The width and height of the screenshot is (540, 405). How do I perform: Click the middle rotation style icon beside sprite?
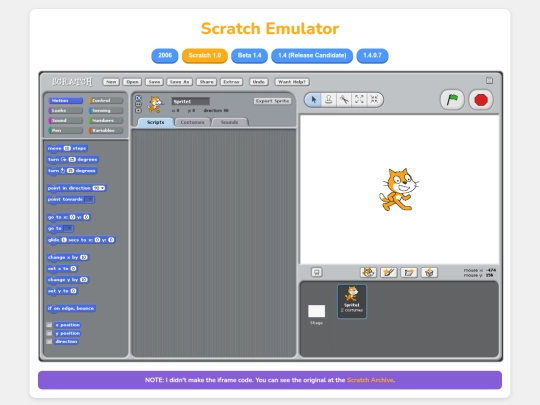tap(138, 104)
